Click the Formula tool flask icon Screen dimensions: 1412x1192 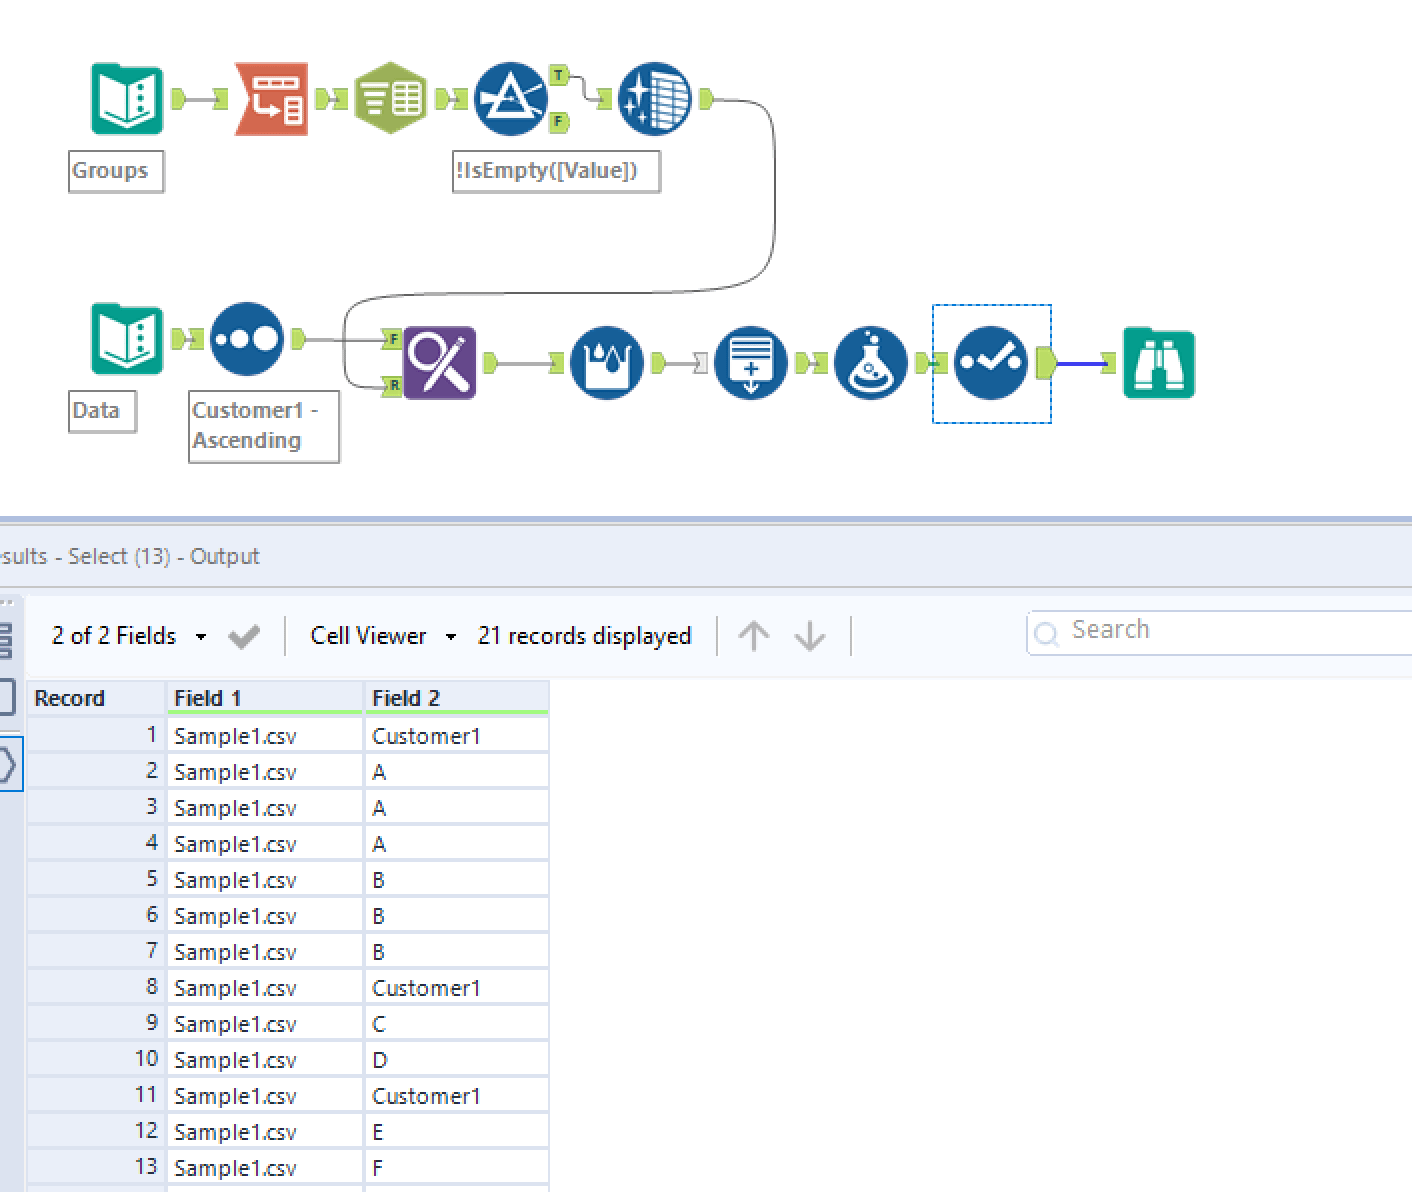coord(870,363)
